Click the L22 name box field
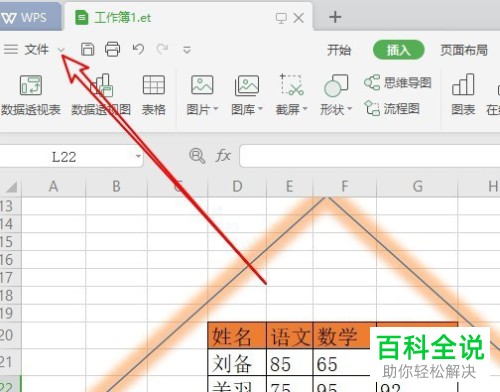This screenshot has height=392, width=500. [x=64, y=157]
